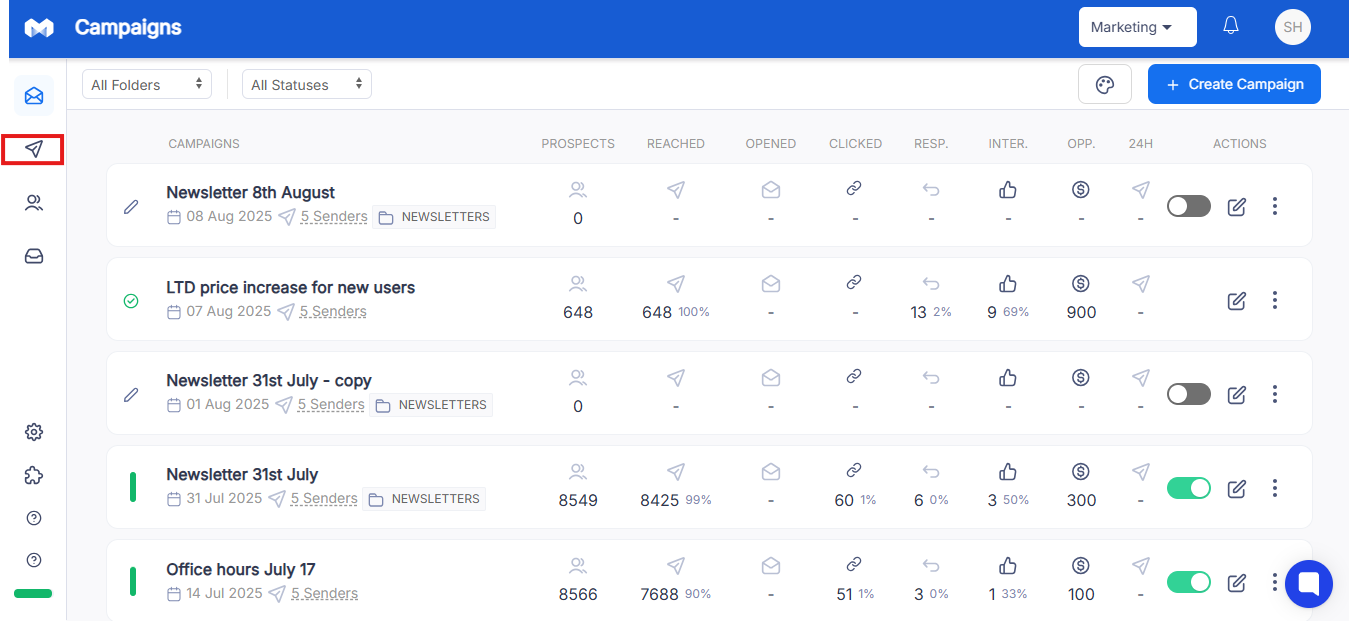Click dollar icon in Office hours July 17 row
The image size is (1349, 621).
(1080, 565)
